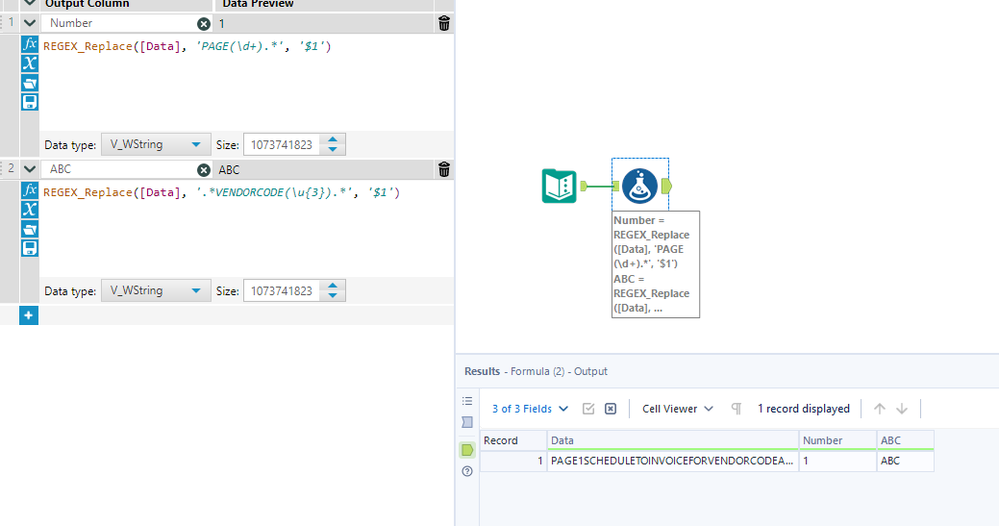
Task: Go to previous record with up arrow
Action: [879, 409]
